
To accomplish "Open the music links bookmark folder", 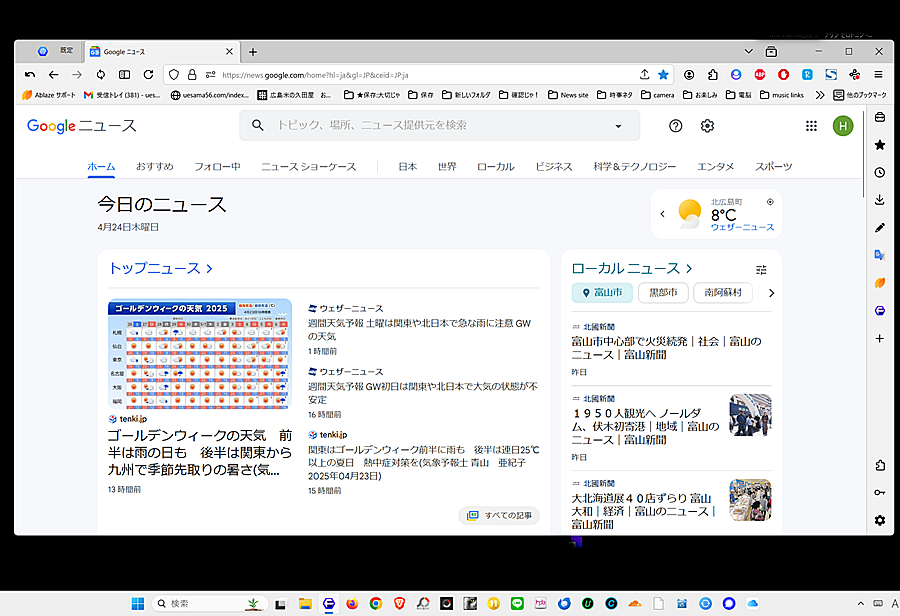I will click(x=782, y=95).
